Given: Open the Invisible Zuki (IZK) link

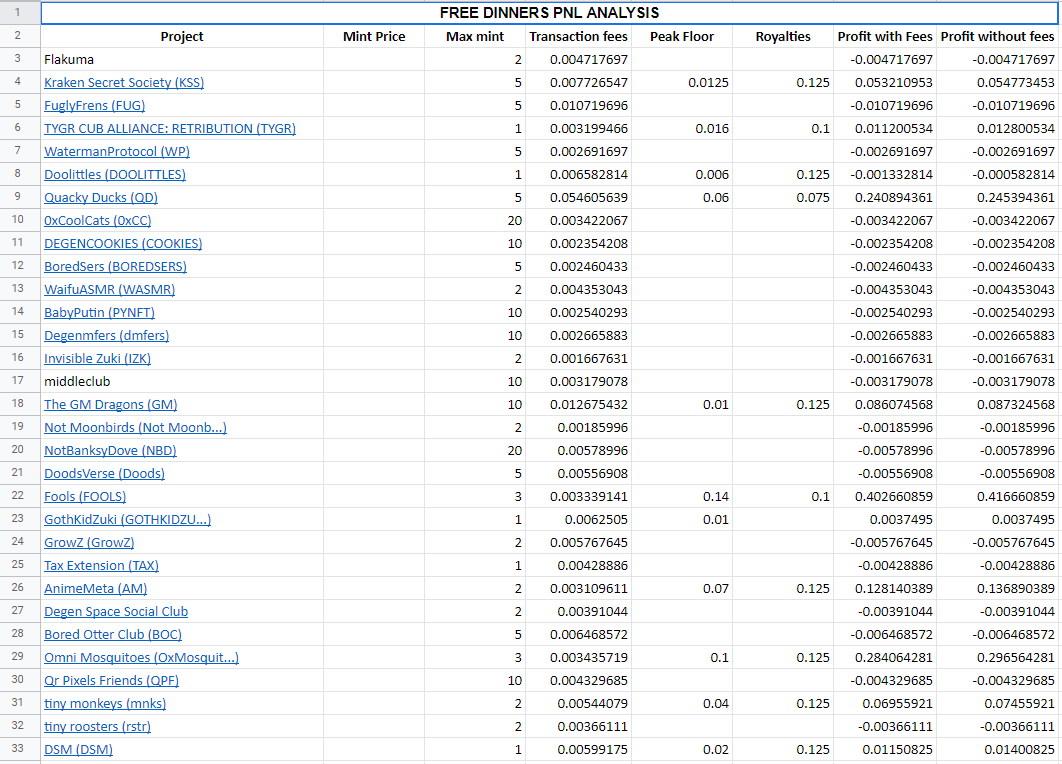Looking at the screenshot, I should point(98,359).
